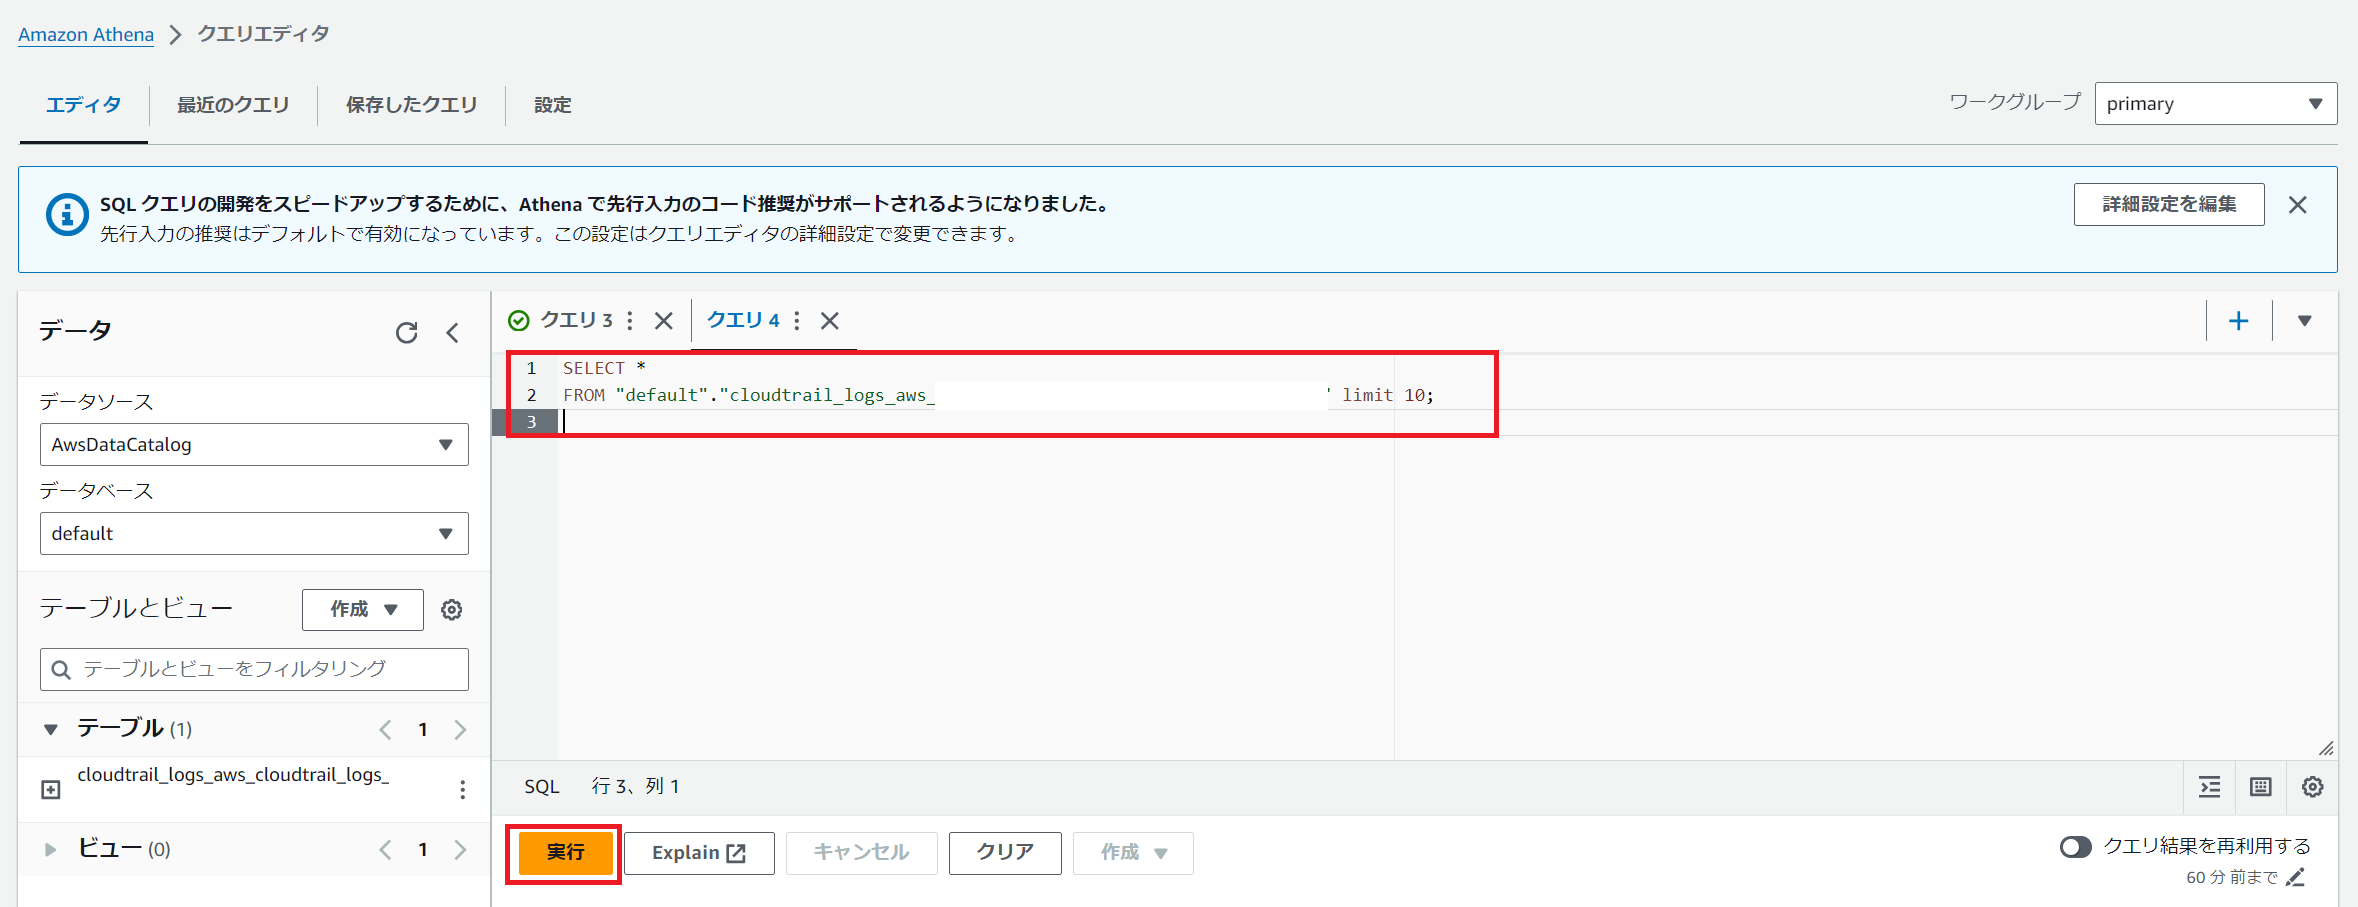Dismiss the info banner with the X icon
Image resolution: width=2358 pixels, height=907 pixels.
click(x=2298, y=205)
